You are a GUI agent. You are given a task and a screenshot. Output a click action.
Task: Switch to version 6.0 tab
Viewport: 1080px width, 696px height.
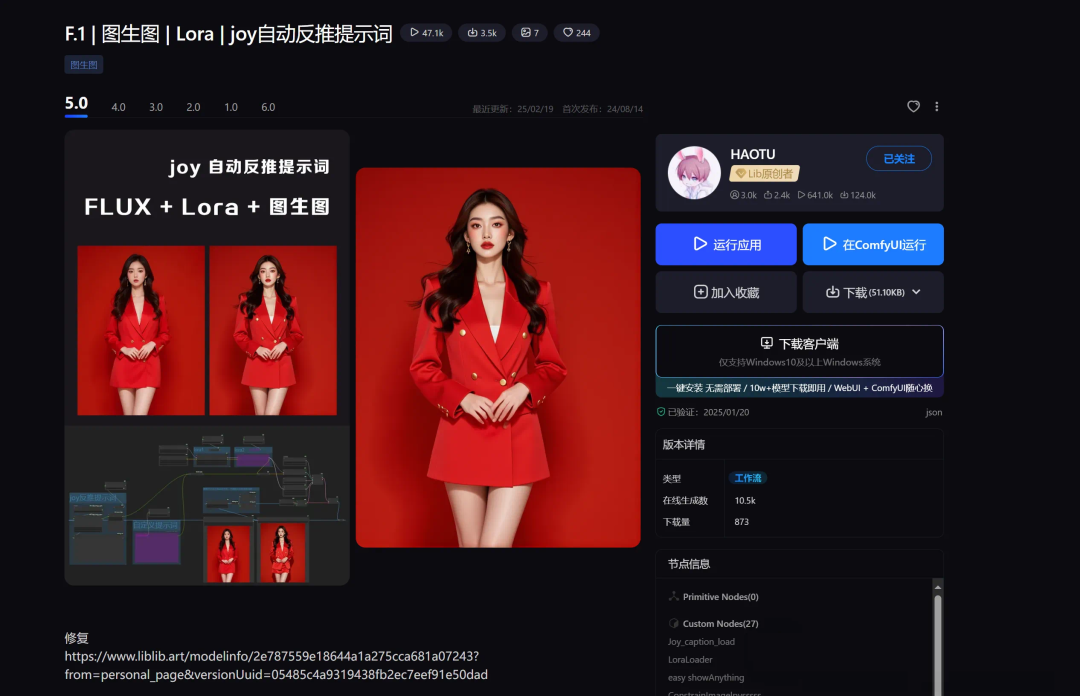click(x=268, y=108)
